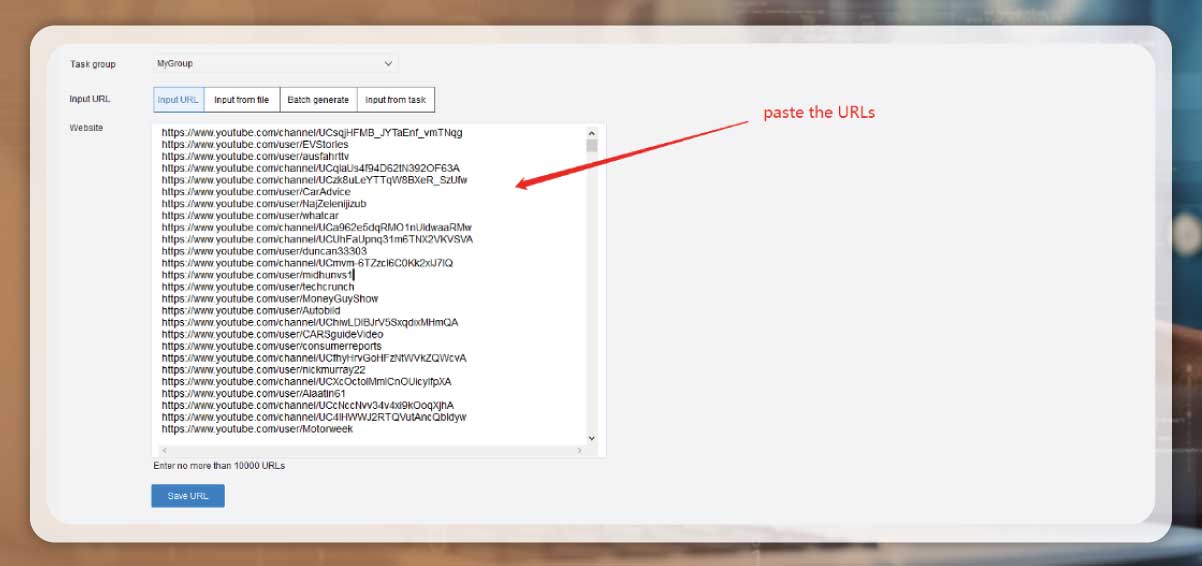This screenshot has width=1202, height=566.
Task: Click the vertical scrollbar down arrow
Action: point(591,438)
